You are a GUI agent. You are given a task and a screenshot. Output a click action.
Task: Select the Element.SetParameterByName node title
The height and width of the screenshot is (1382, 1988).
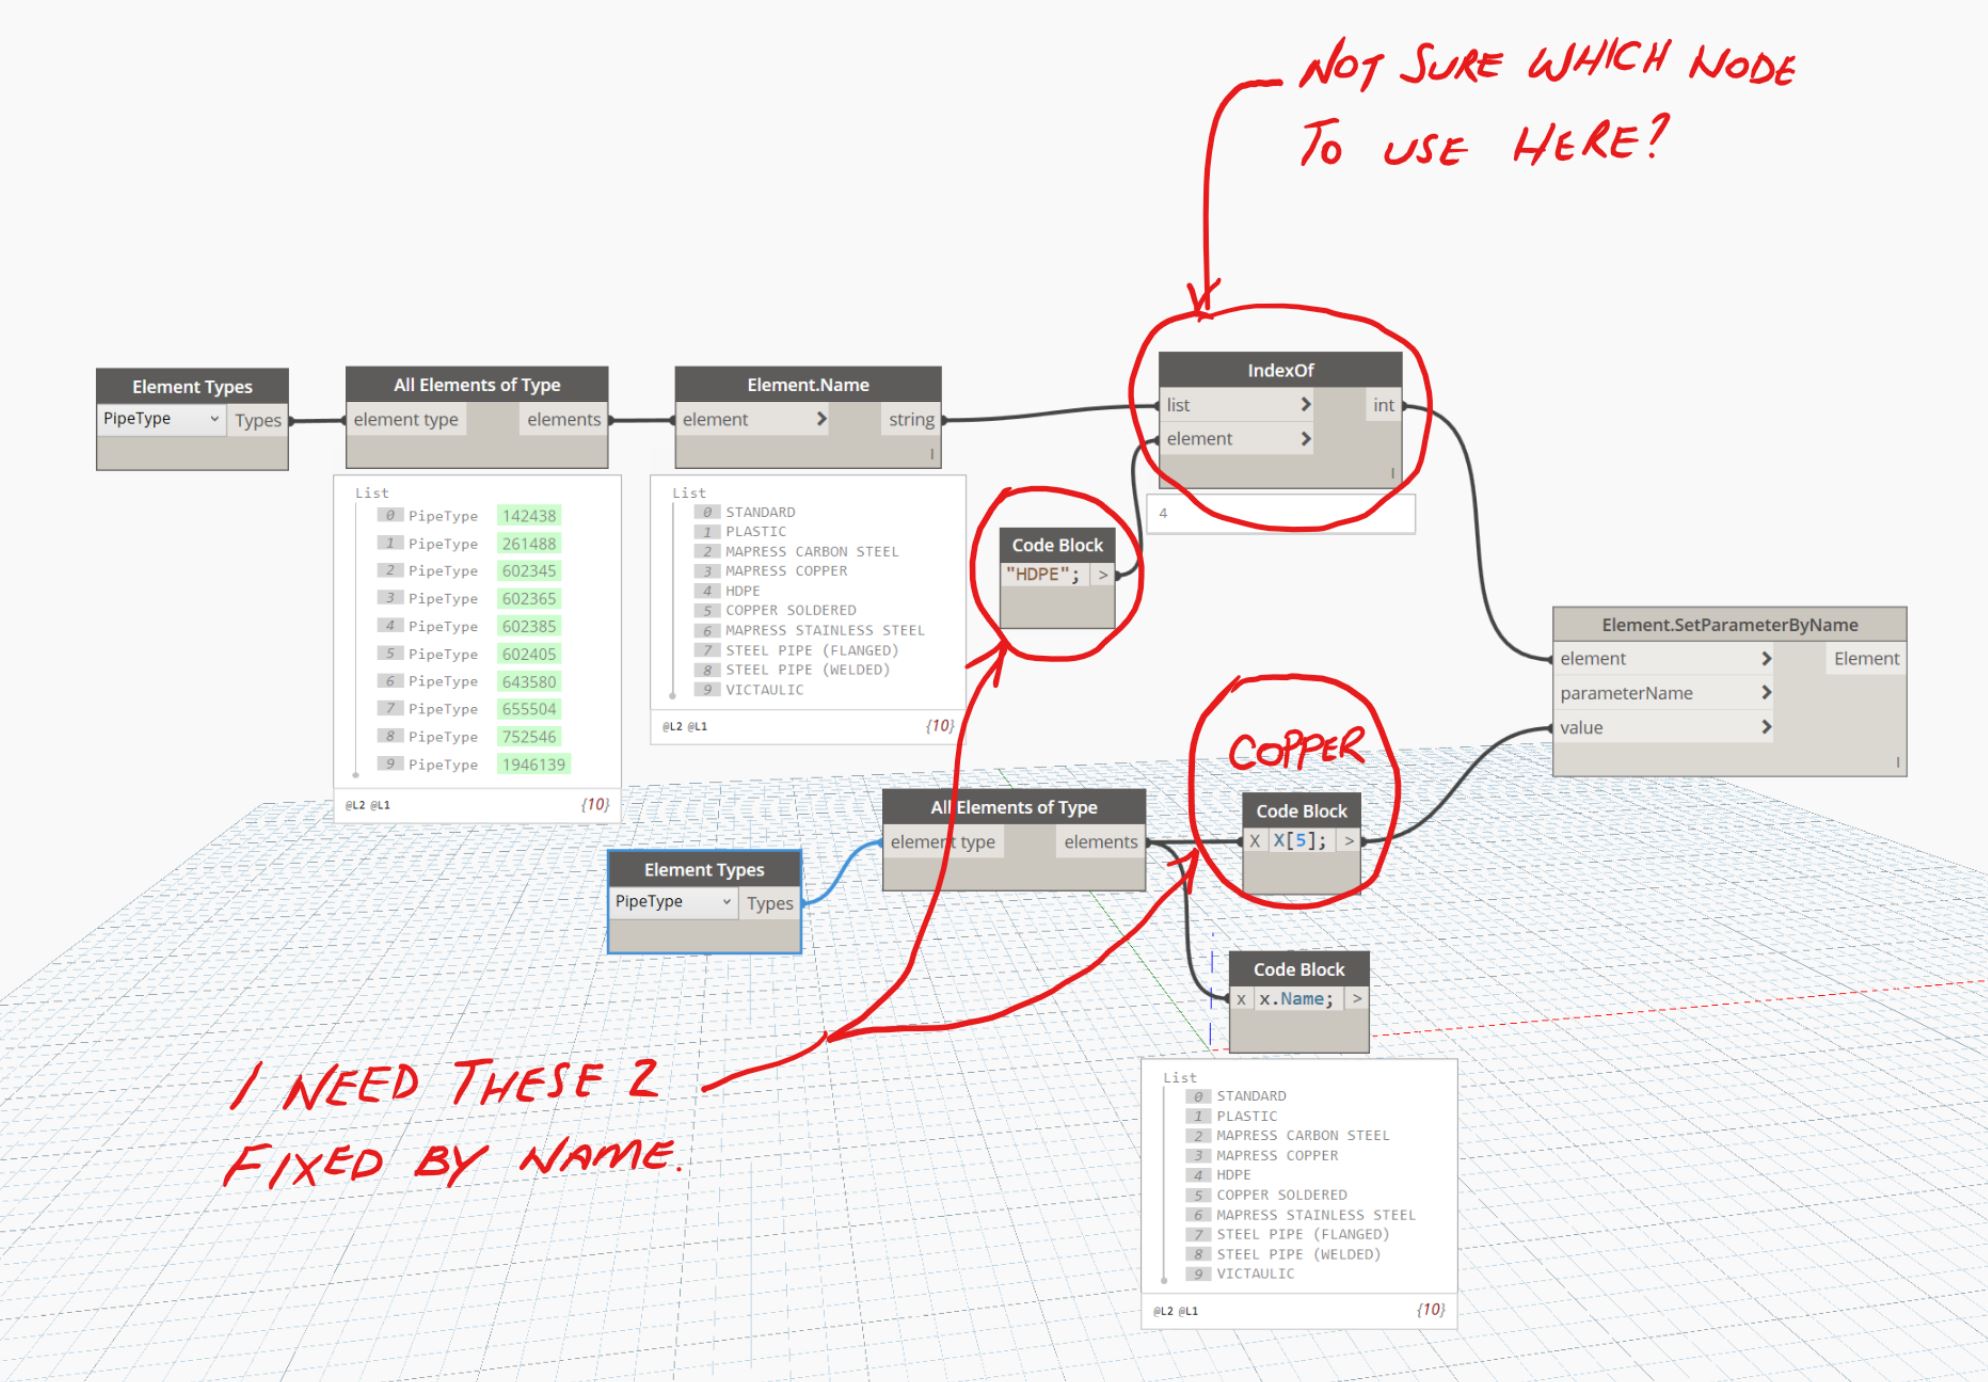point(1730,625)
